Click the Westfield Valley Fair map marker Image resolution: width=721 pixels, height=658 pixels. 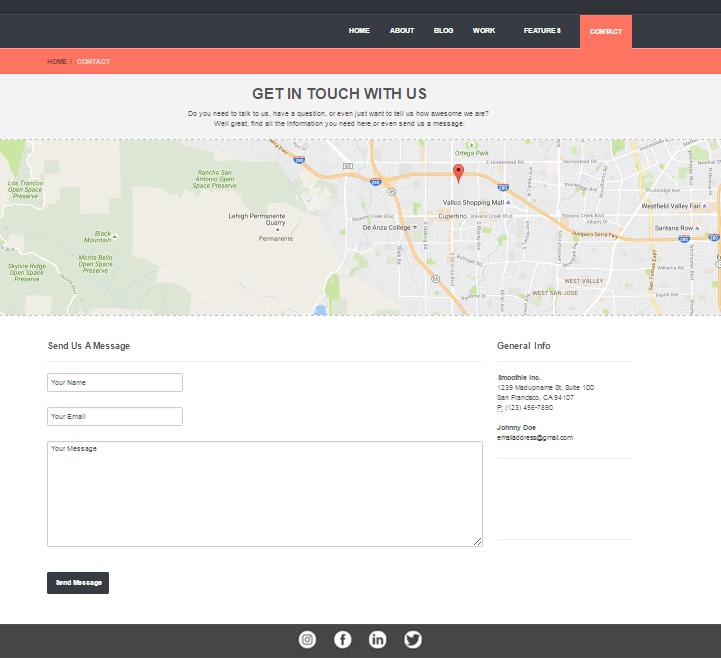point(704,206)
